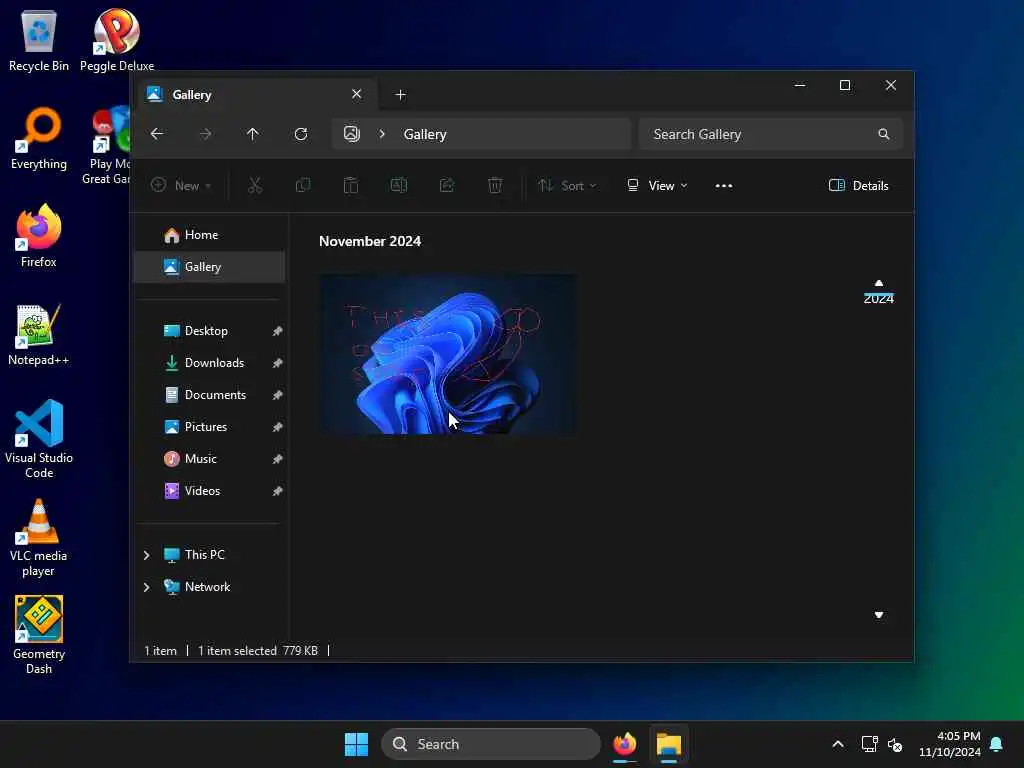Go up one folder level

click(x=253, y=134)
